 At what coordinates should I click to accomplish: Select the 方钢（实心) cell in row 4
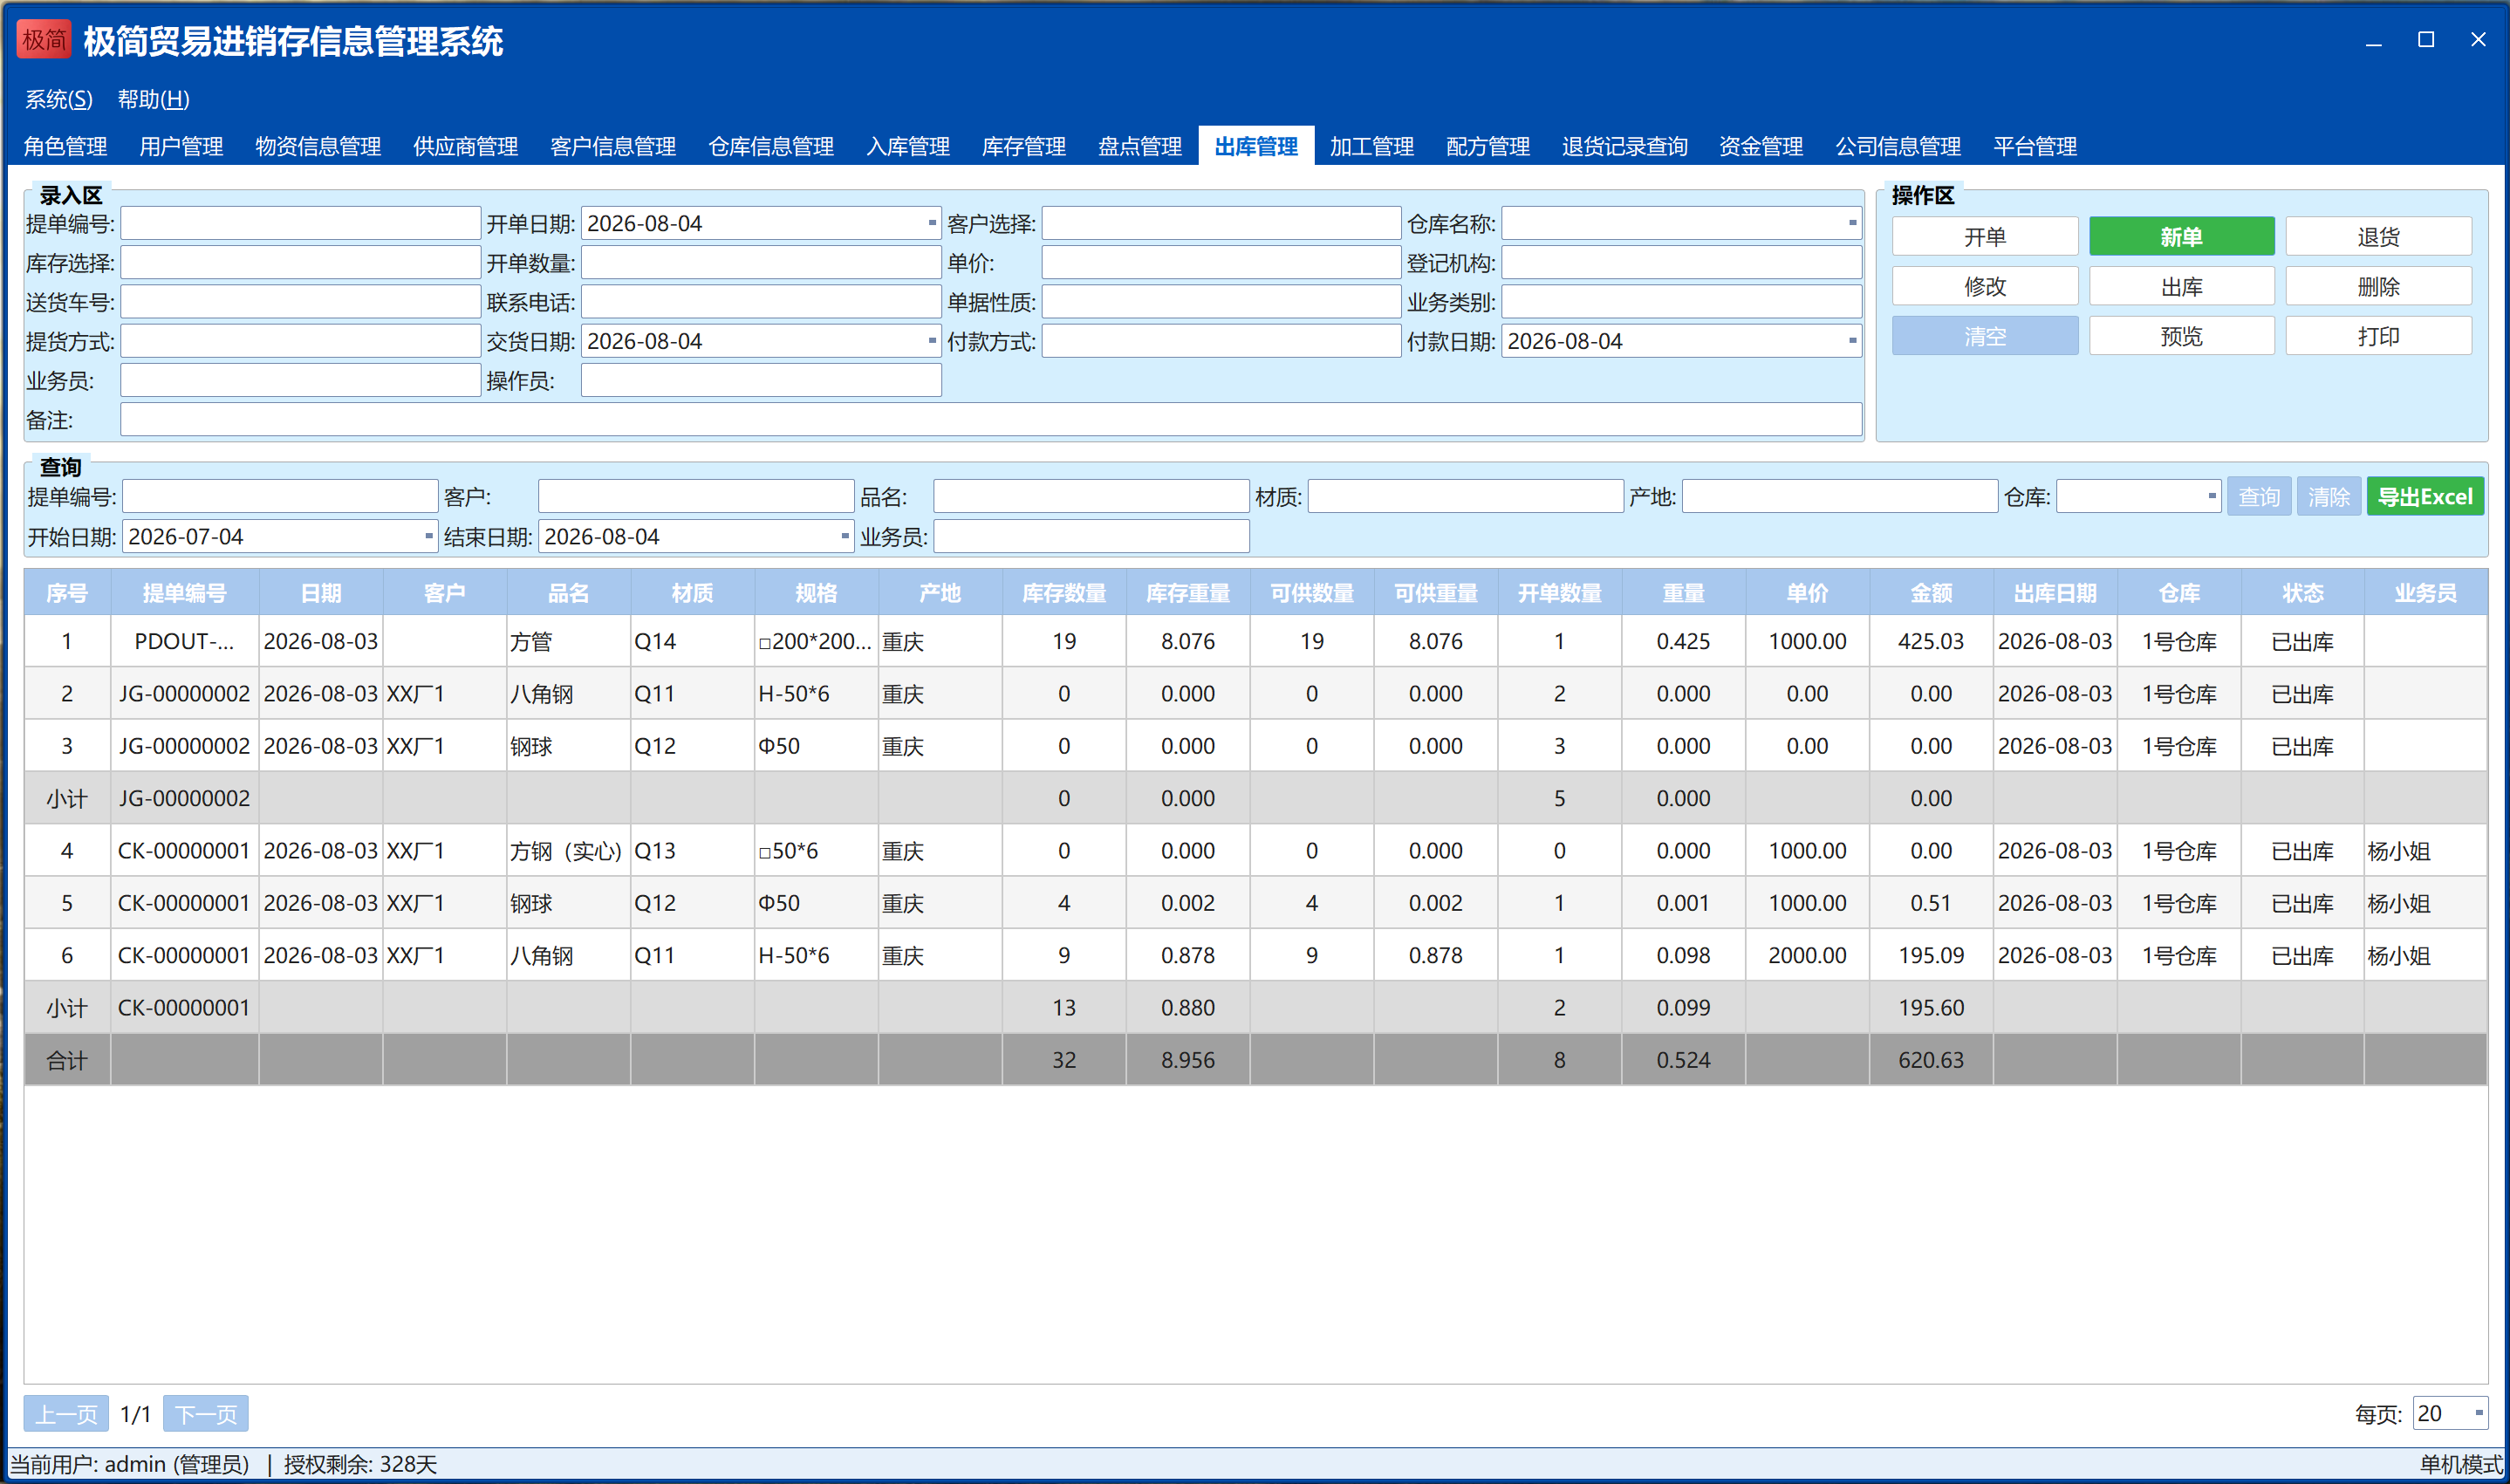coord(568,851)
